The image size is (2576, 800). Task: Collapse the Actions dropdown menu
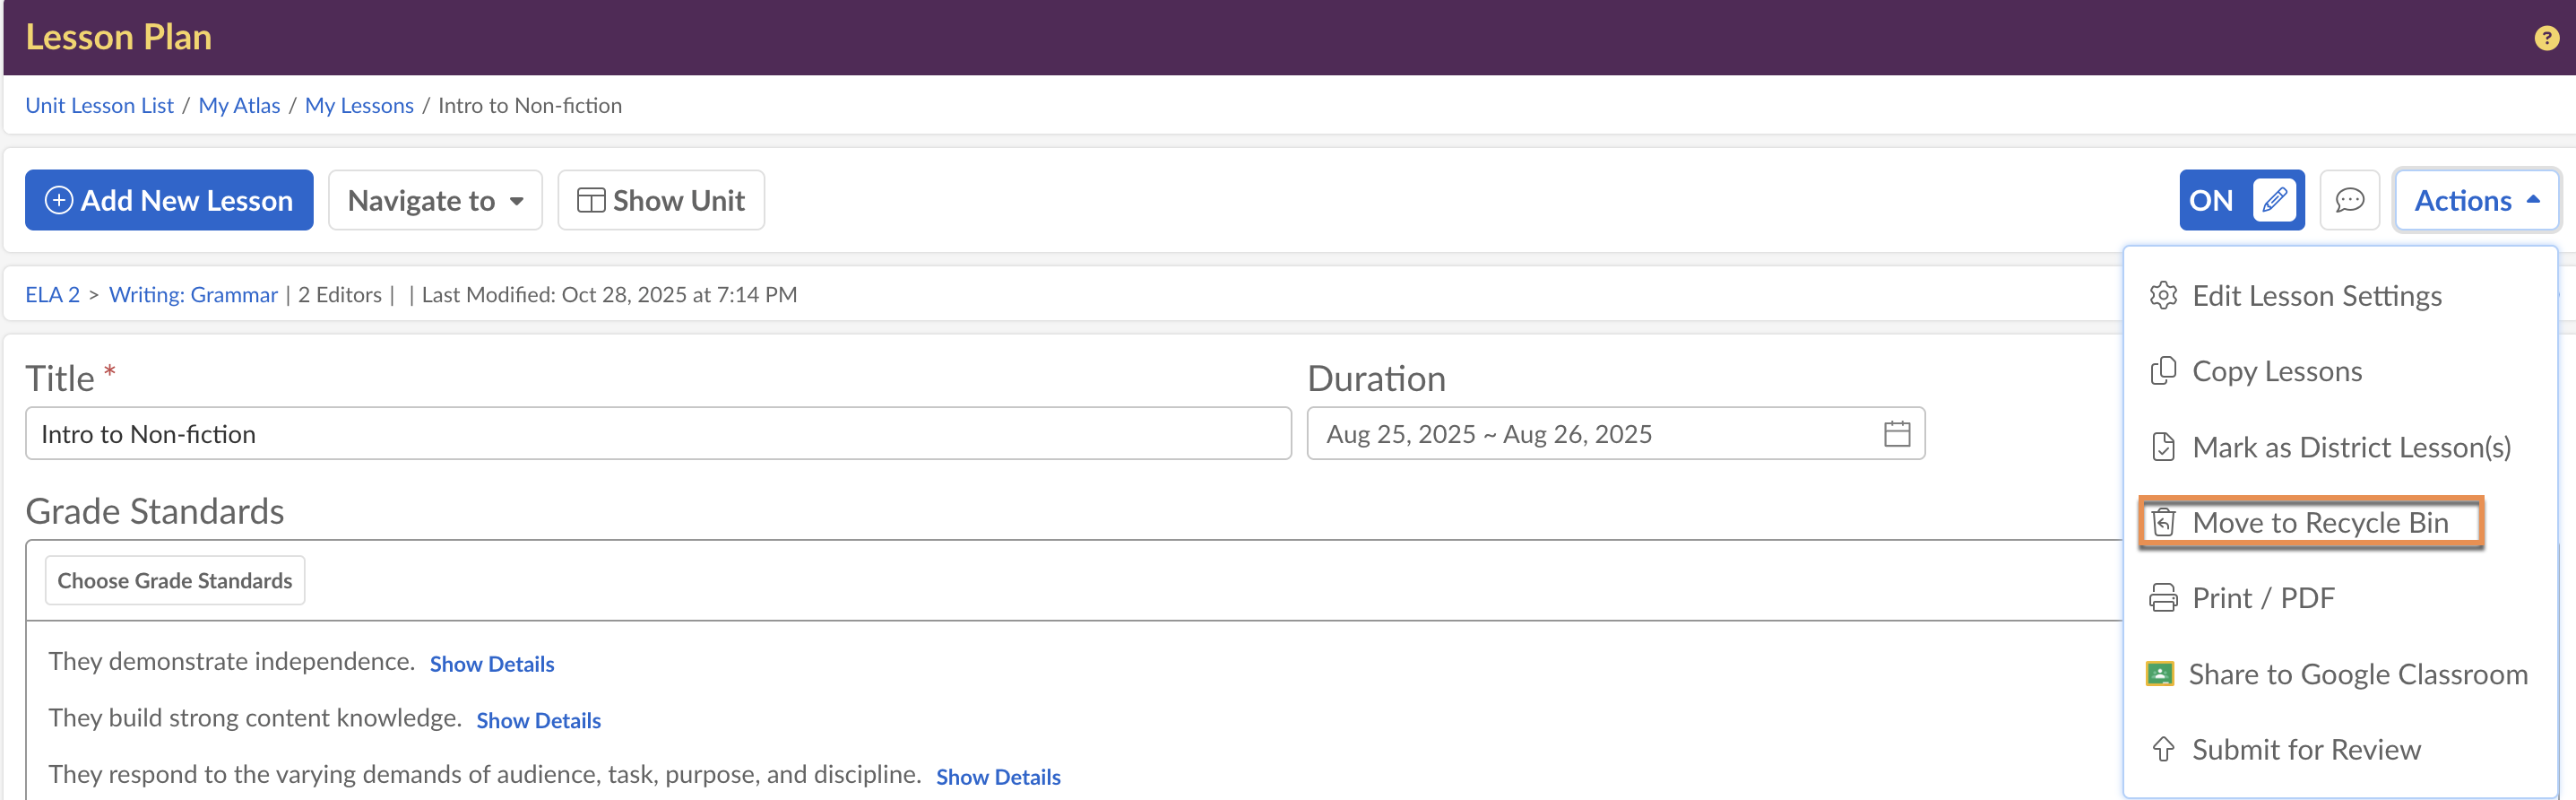(2476, 201)
